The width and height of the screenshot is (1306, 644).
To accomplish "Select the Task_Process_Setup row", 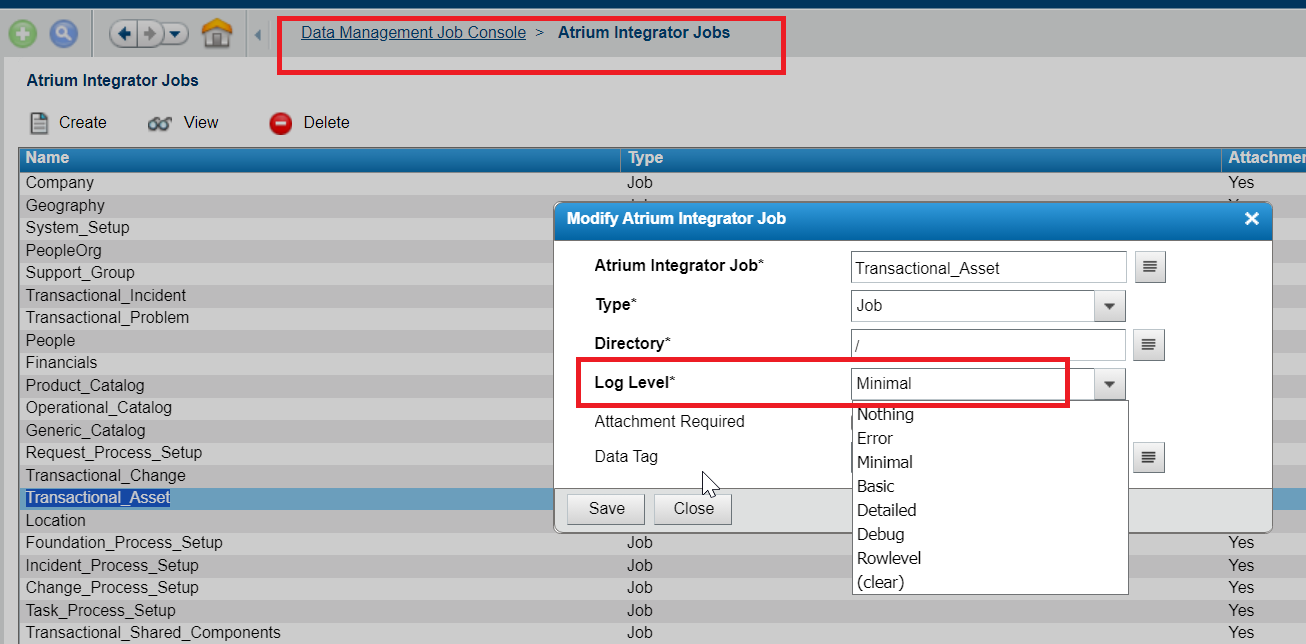I will [x=662, y=610].
